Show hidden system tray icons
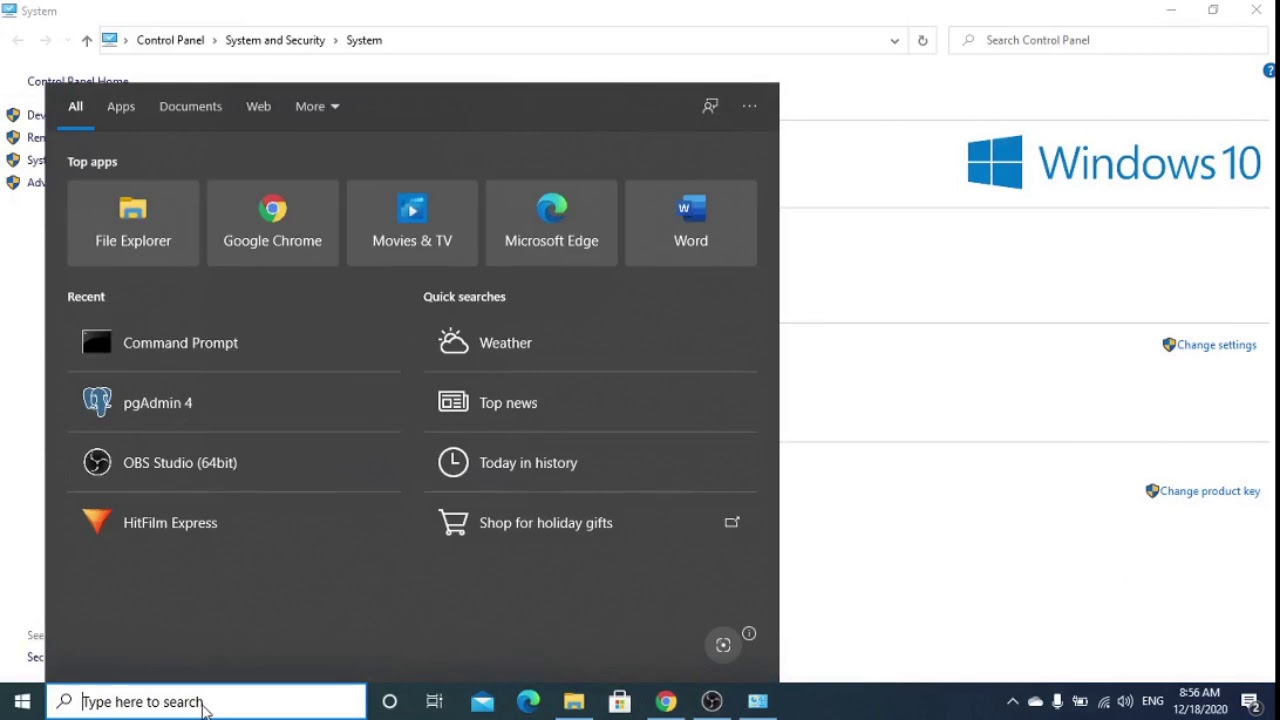This screenshot has height=720, width=1280. tap(1012, 702)
